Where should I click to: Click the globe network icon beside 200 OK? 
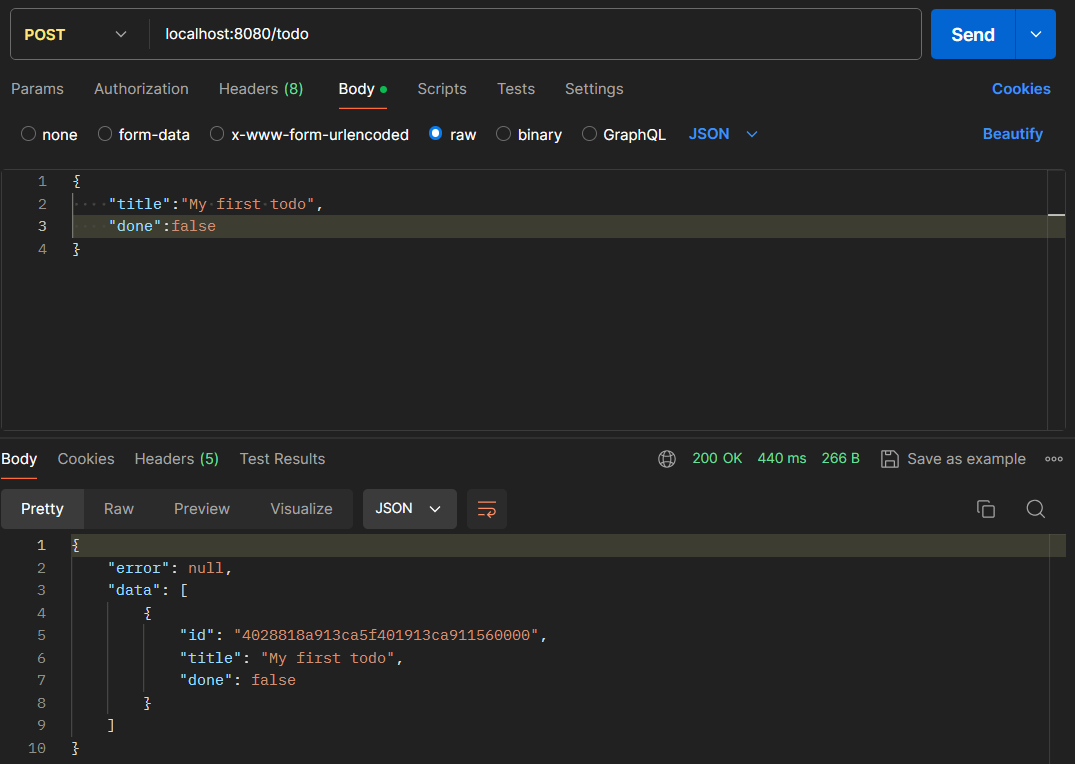tap(667, 459)
